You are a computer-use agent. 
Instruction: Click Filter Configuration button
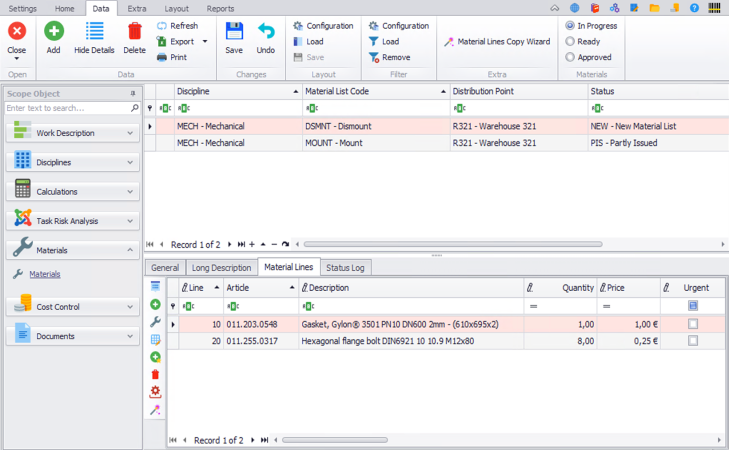pos(398,26)
